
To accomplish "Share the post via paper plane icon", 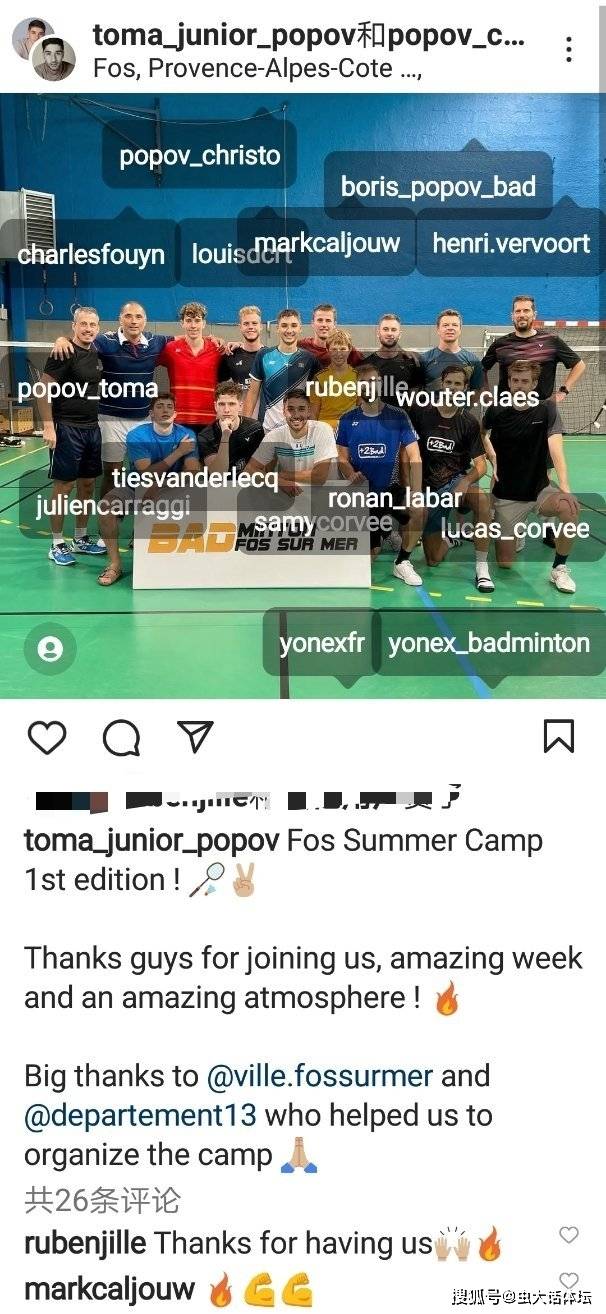I will 195,736.
